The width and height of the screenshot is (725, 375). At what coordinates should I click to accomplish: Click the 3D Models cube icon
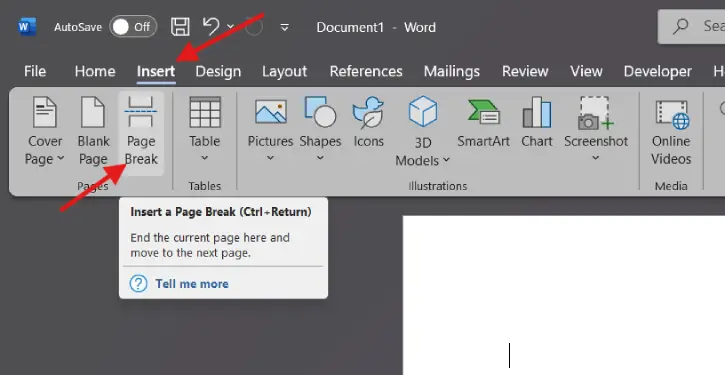pos(423,111)
